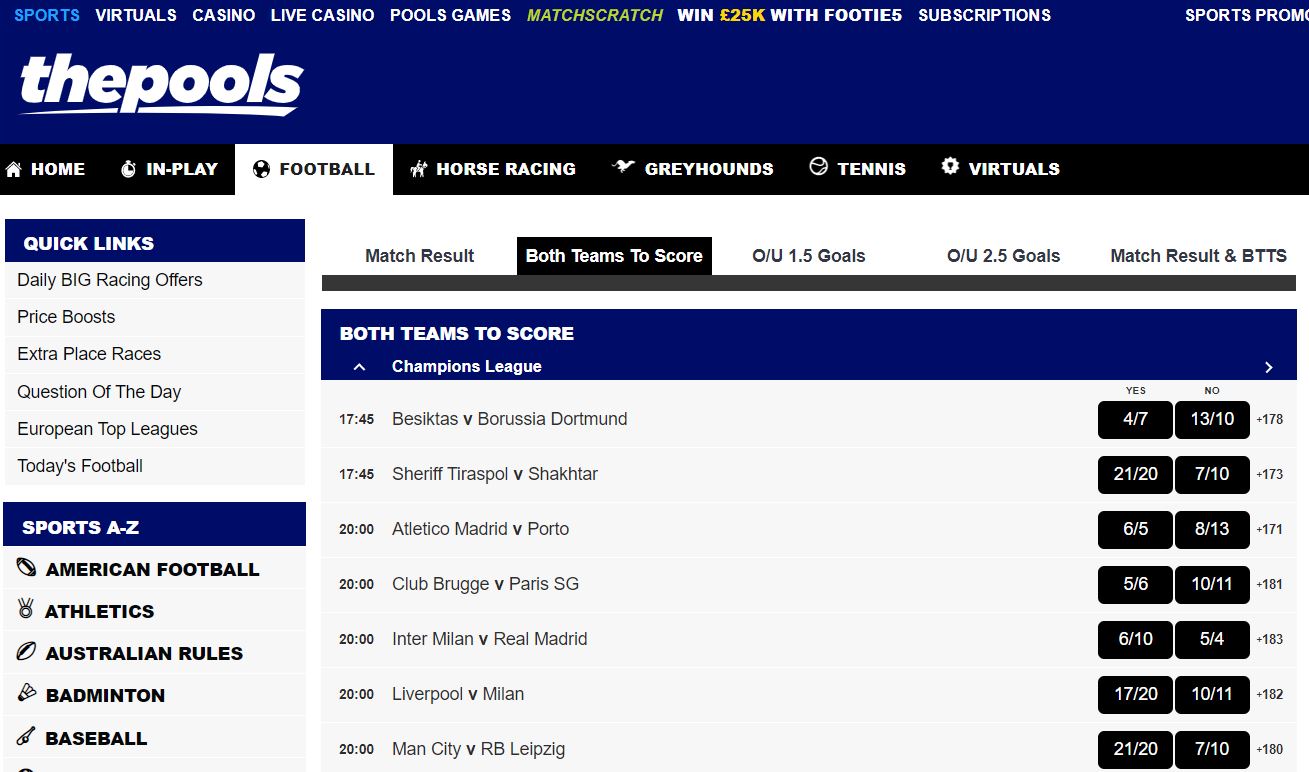The width and height of the screenshot is (1309, 772).
Task: Collapse the Champions League section
Action: point(360,367)
